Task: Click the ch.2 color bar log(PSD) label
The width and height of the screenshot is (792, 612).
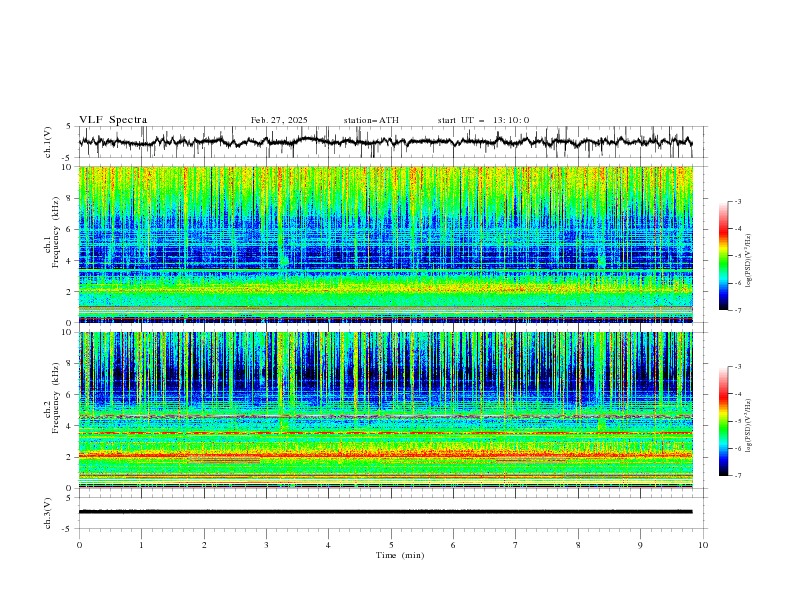Action: point(748,425)
